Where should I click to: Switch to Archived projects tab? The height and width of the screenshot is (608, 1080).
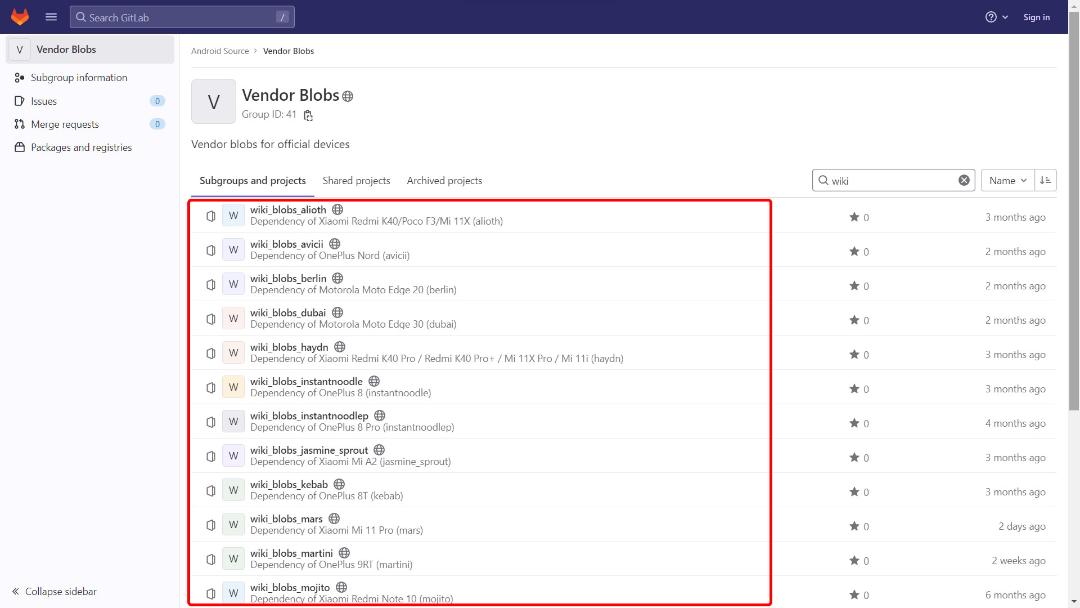(444, 180)
